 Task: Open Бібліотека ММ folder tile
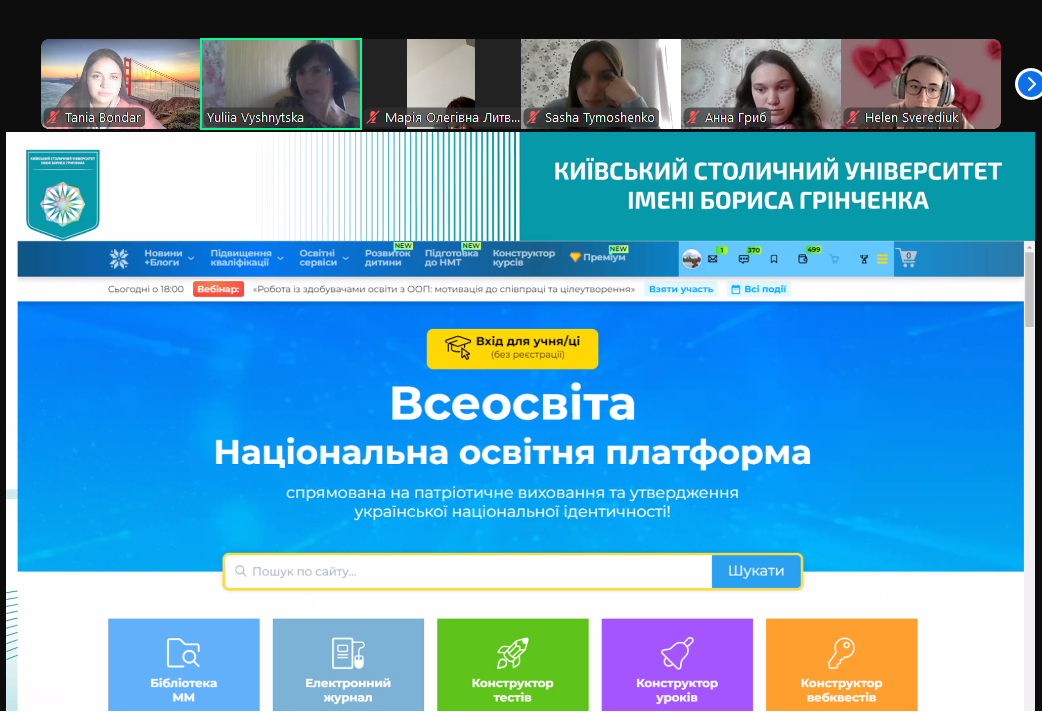coord(183,664)
